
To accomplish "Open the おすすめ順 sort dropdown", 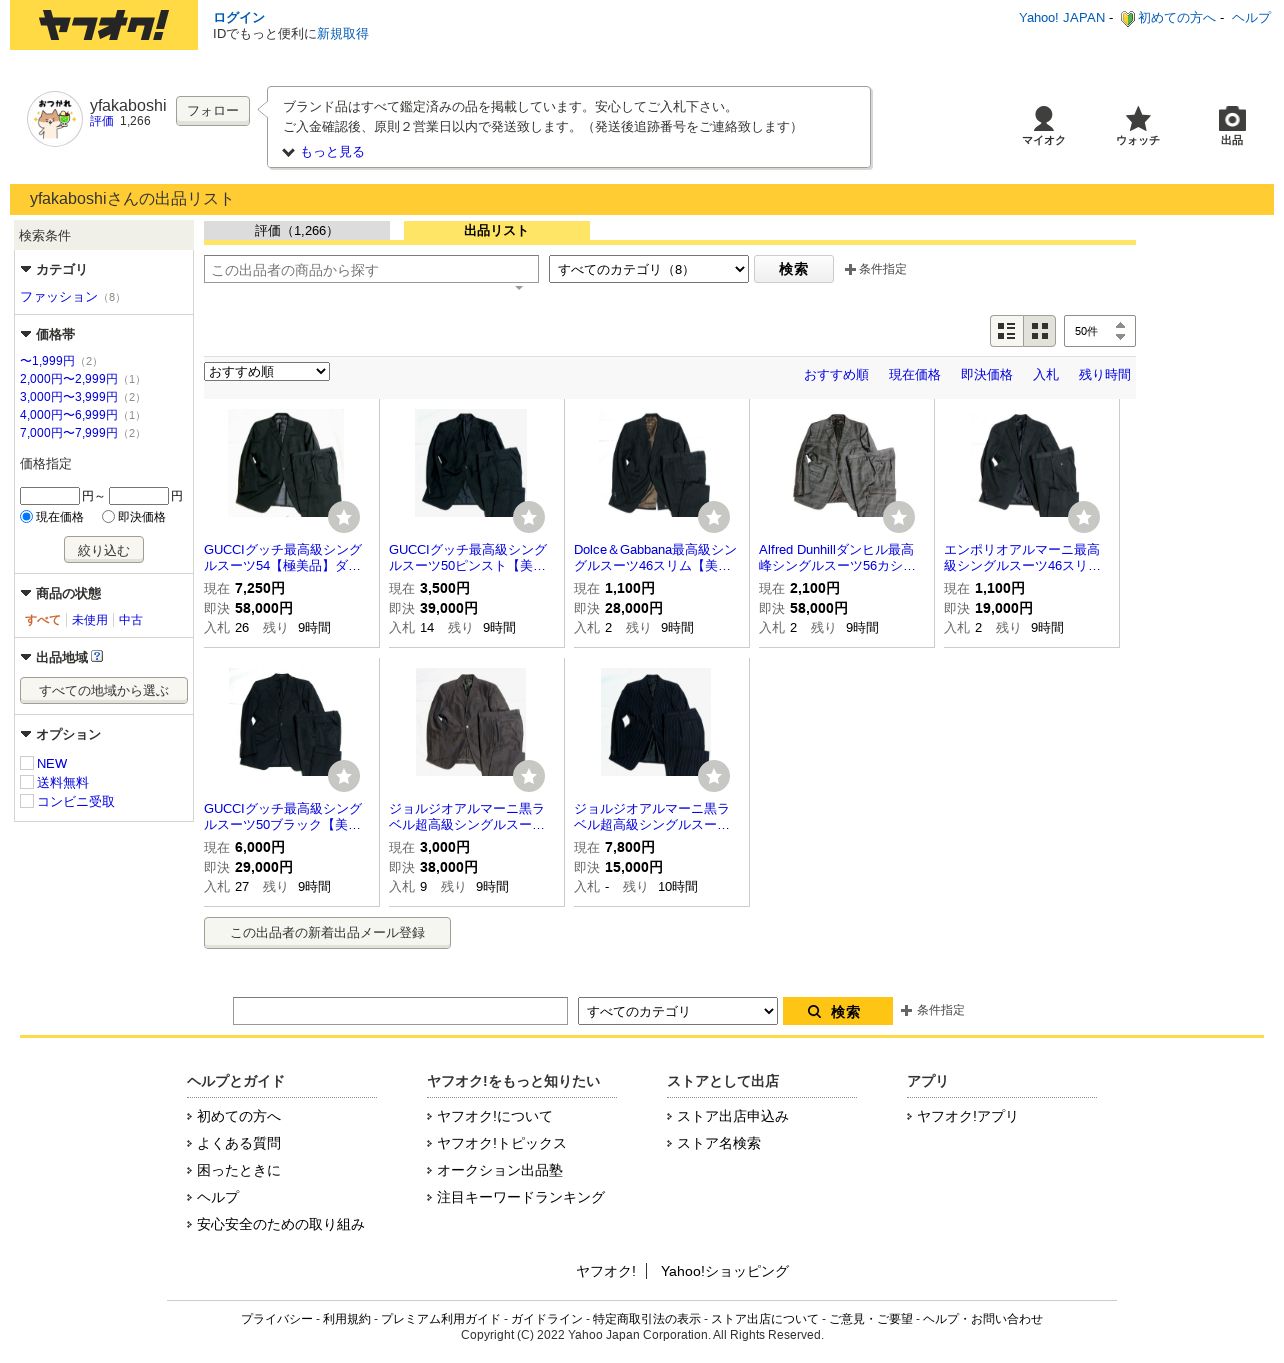I will (267, 372).
